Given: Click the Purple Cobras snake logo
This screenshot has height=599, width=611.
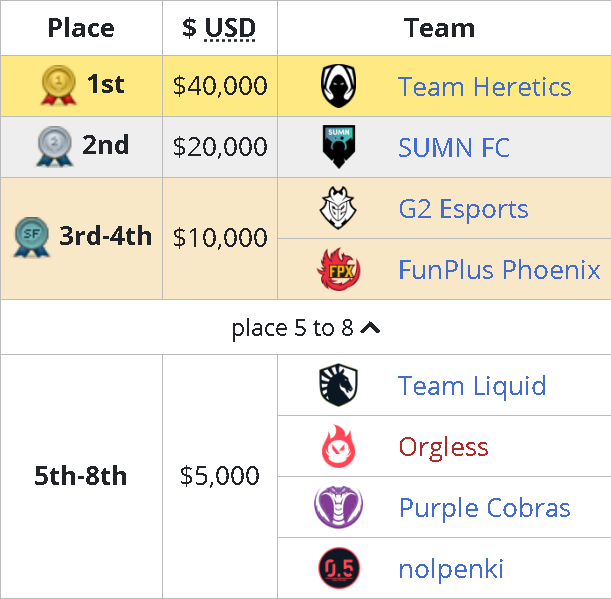Looking at the screenshot, I should 339,508.
